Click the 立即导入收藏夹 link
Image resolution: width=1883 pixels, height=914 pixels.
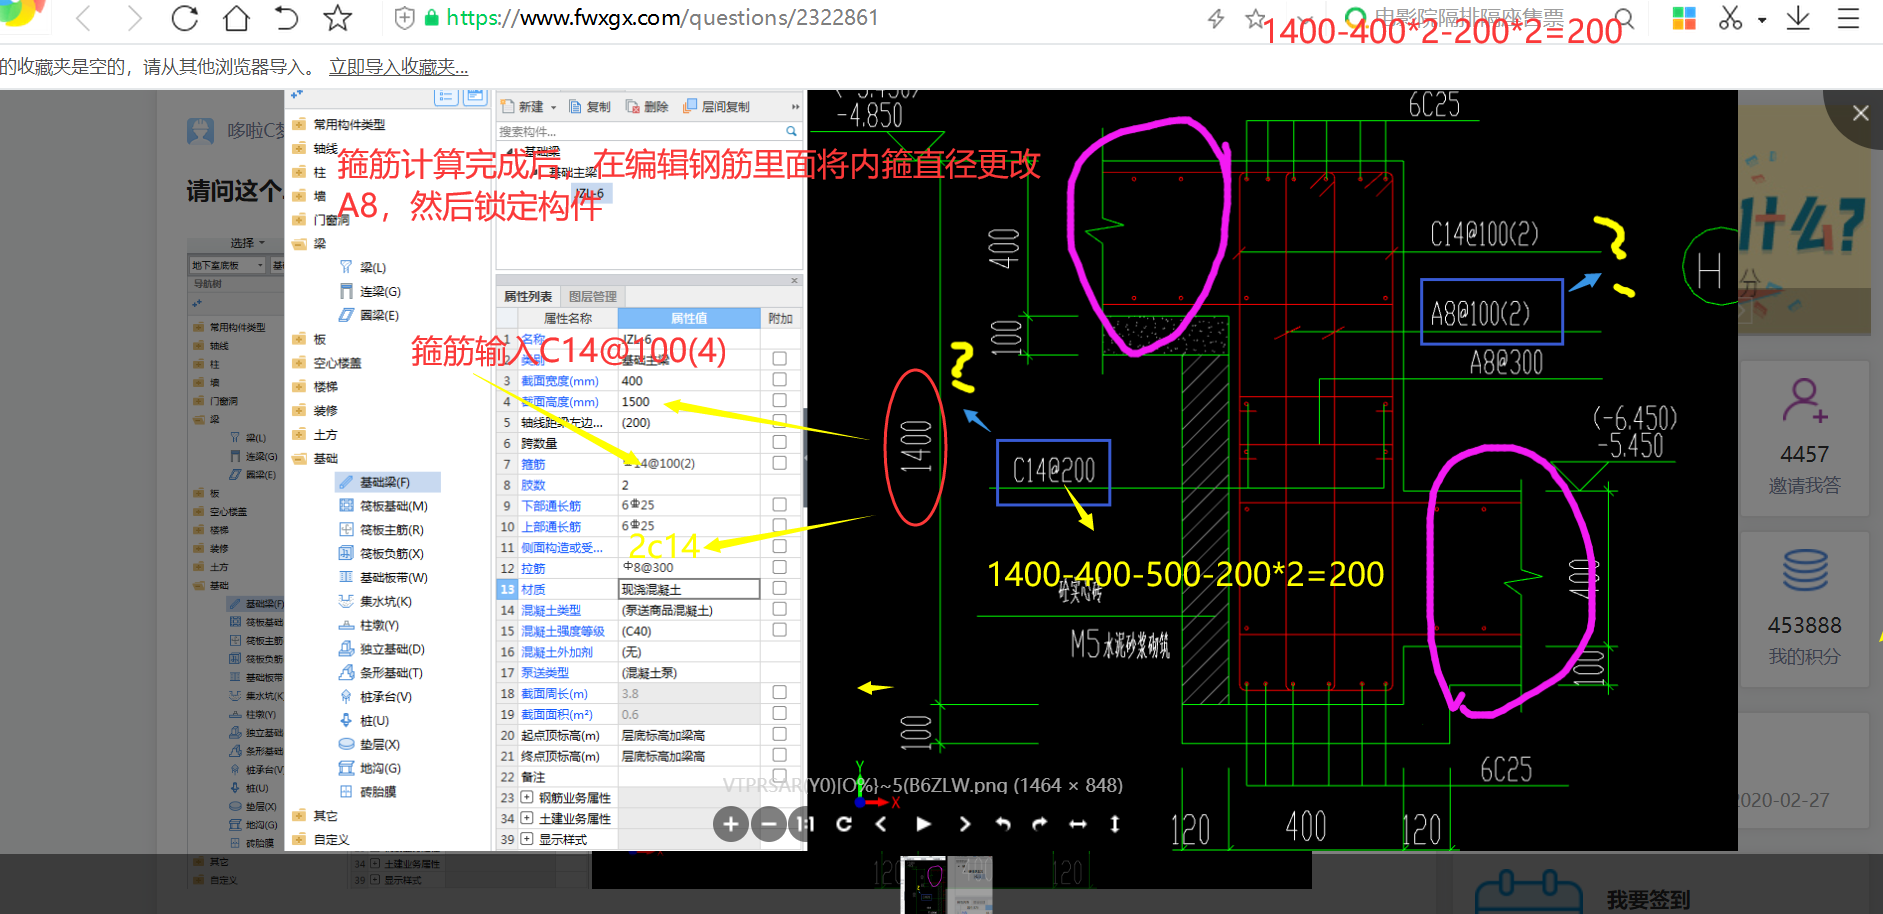398,67
